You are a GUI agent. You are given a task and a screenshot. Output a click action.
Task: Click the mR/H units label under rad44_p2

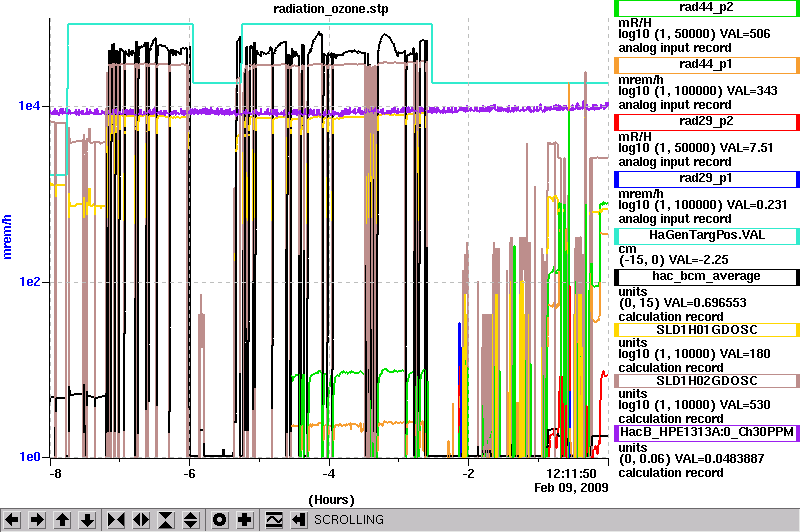click(635, 23)
